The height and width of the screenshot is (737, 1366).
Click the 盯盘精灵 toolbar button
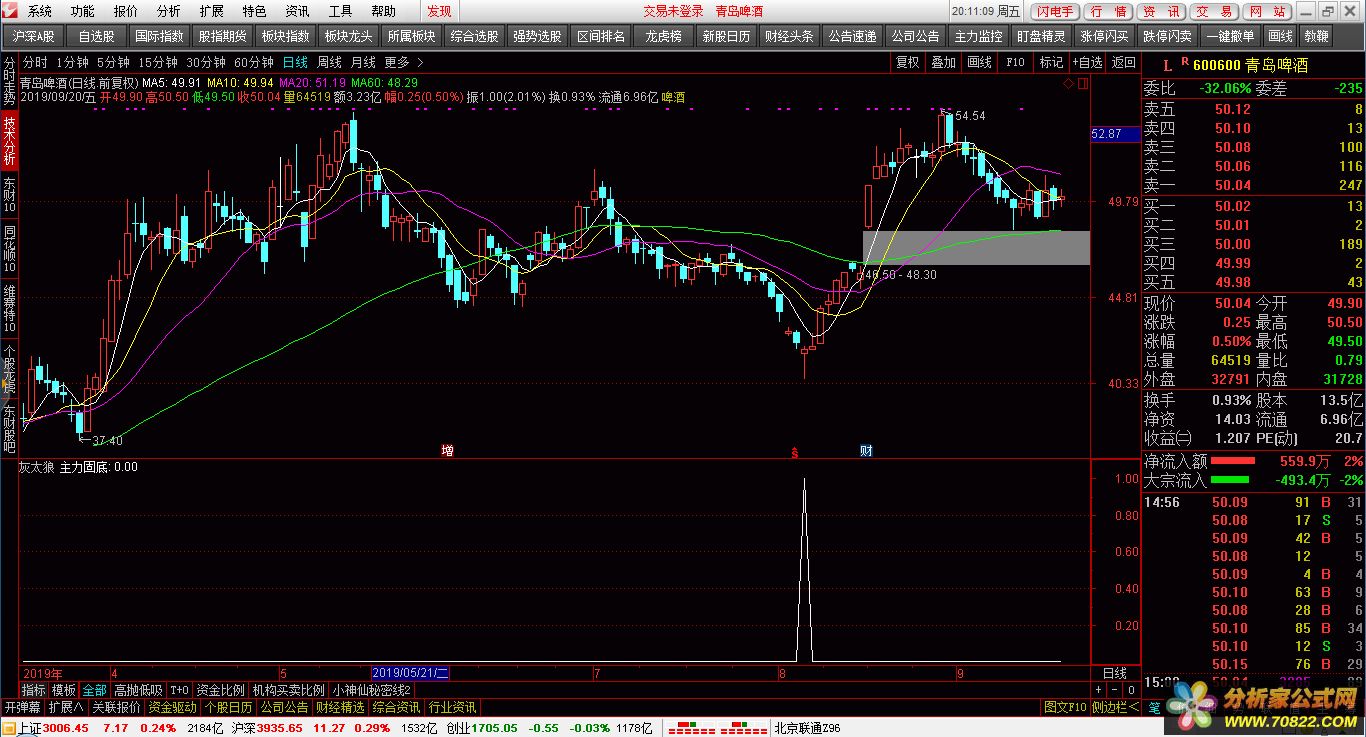pos(1040,35)
